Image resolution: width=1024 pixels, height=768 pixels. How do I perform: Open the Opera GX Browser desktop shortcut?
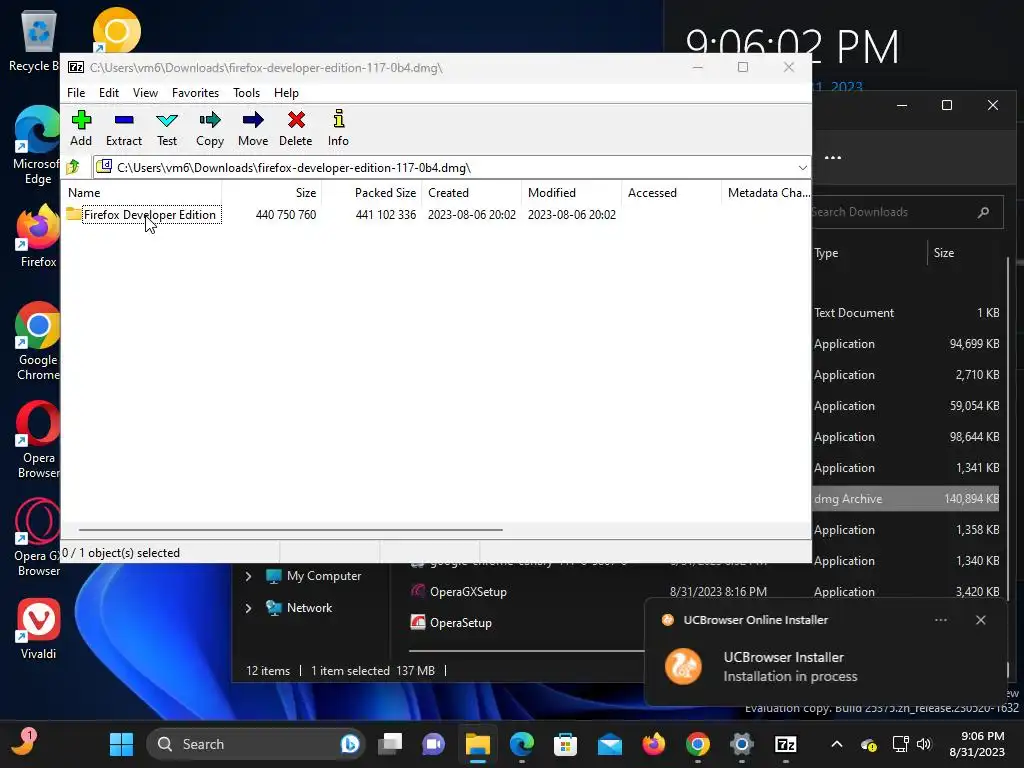point(38,538)
